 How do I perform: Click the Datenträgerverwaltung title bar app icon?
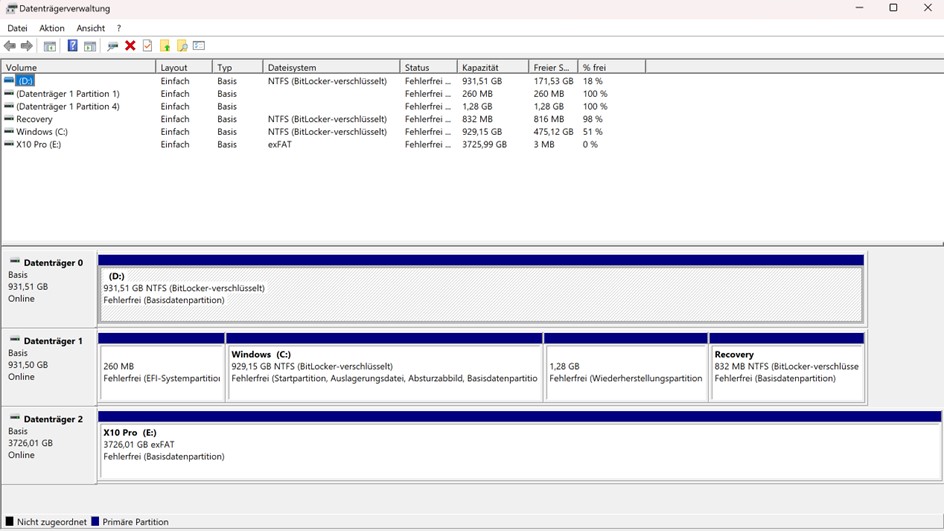click(11, 8)
